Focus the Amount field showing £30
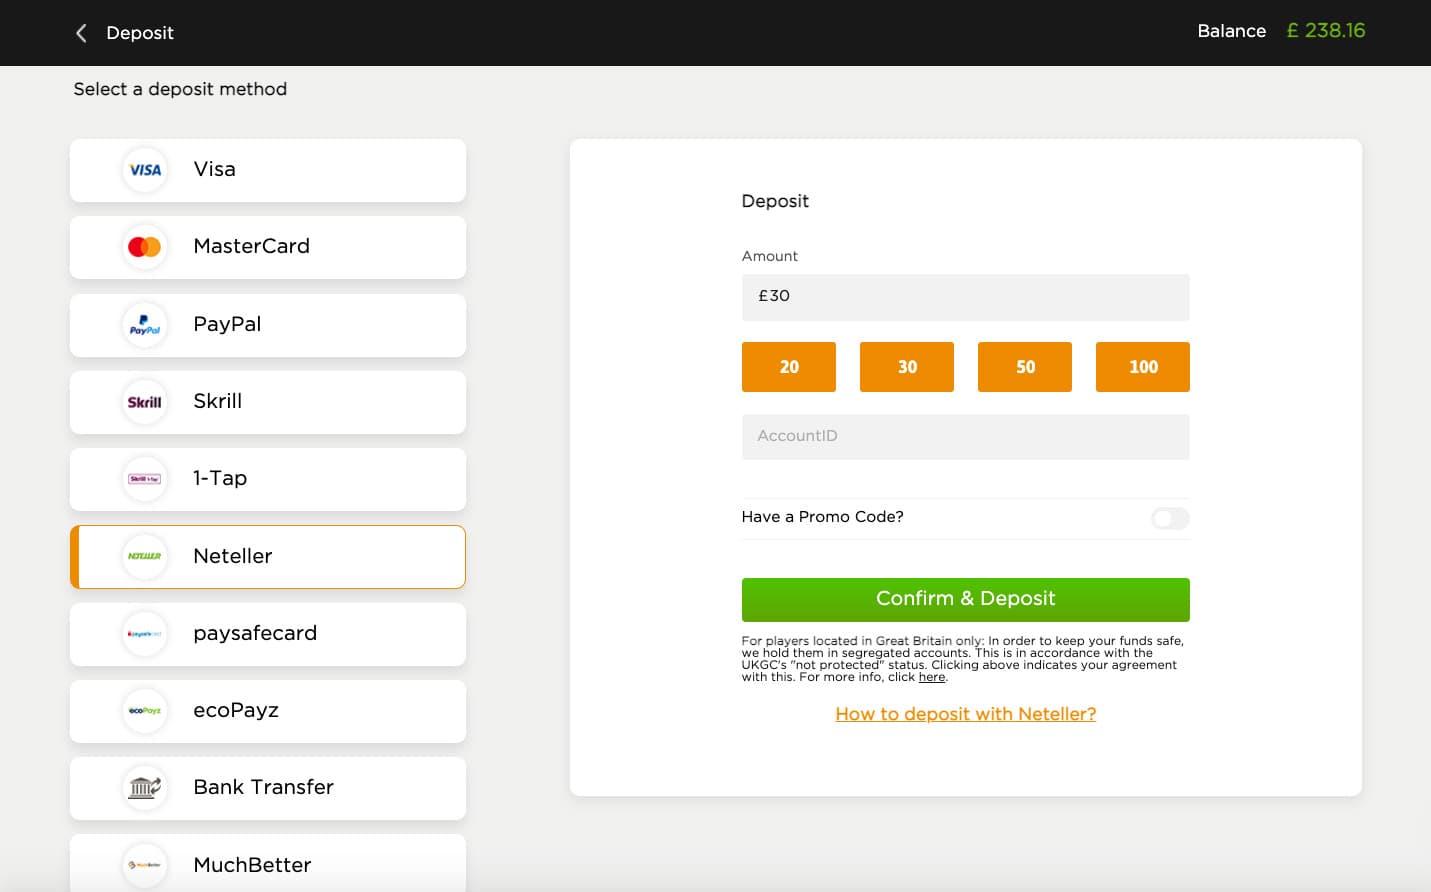Image resolution: width=1431 pixels, height=892 pixels. click(x=966, y=297)
